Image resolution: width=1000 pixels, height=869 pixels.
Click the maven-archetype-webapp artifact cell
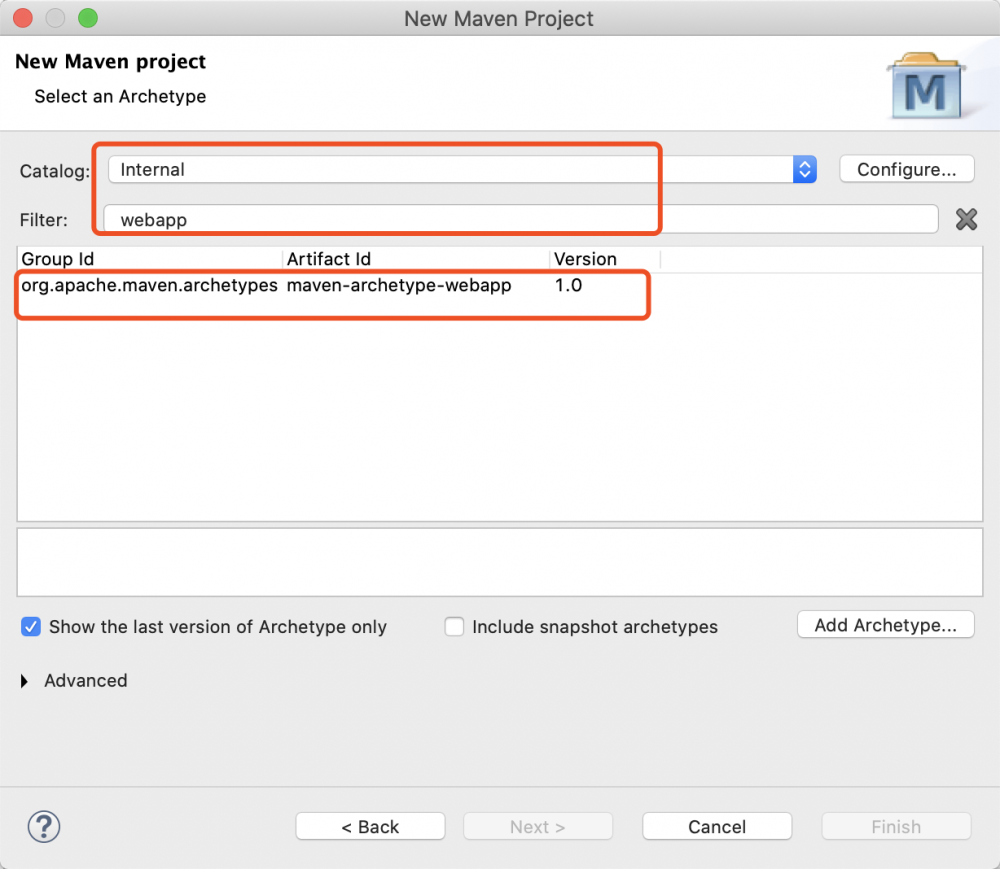[399, 285]
